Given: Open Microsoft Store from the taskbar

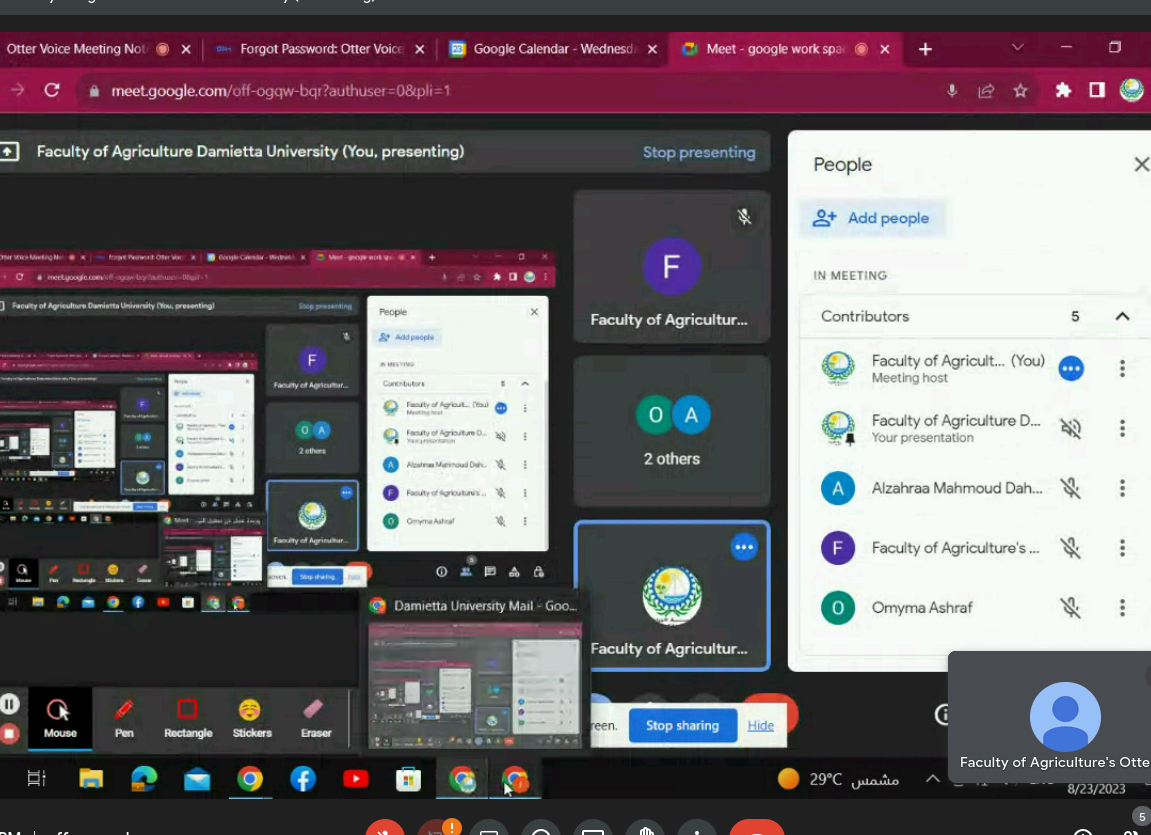Looking at the screenshot, I should [x=408, y=779].
